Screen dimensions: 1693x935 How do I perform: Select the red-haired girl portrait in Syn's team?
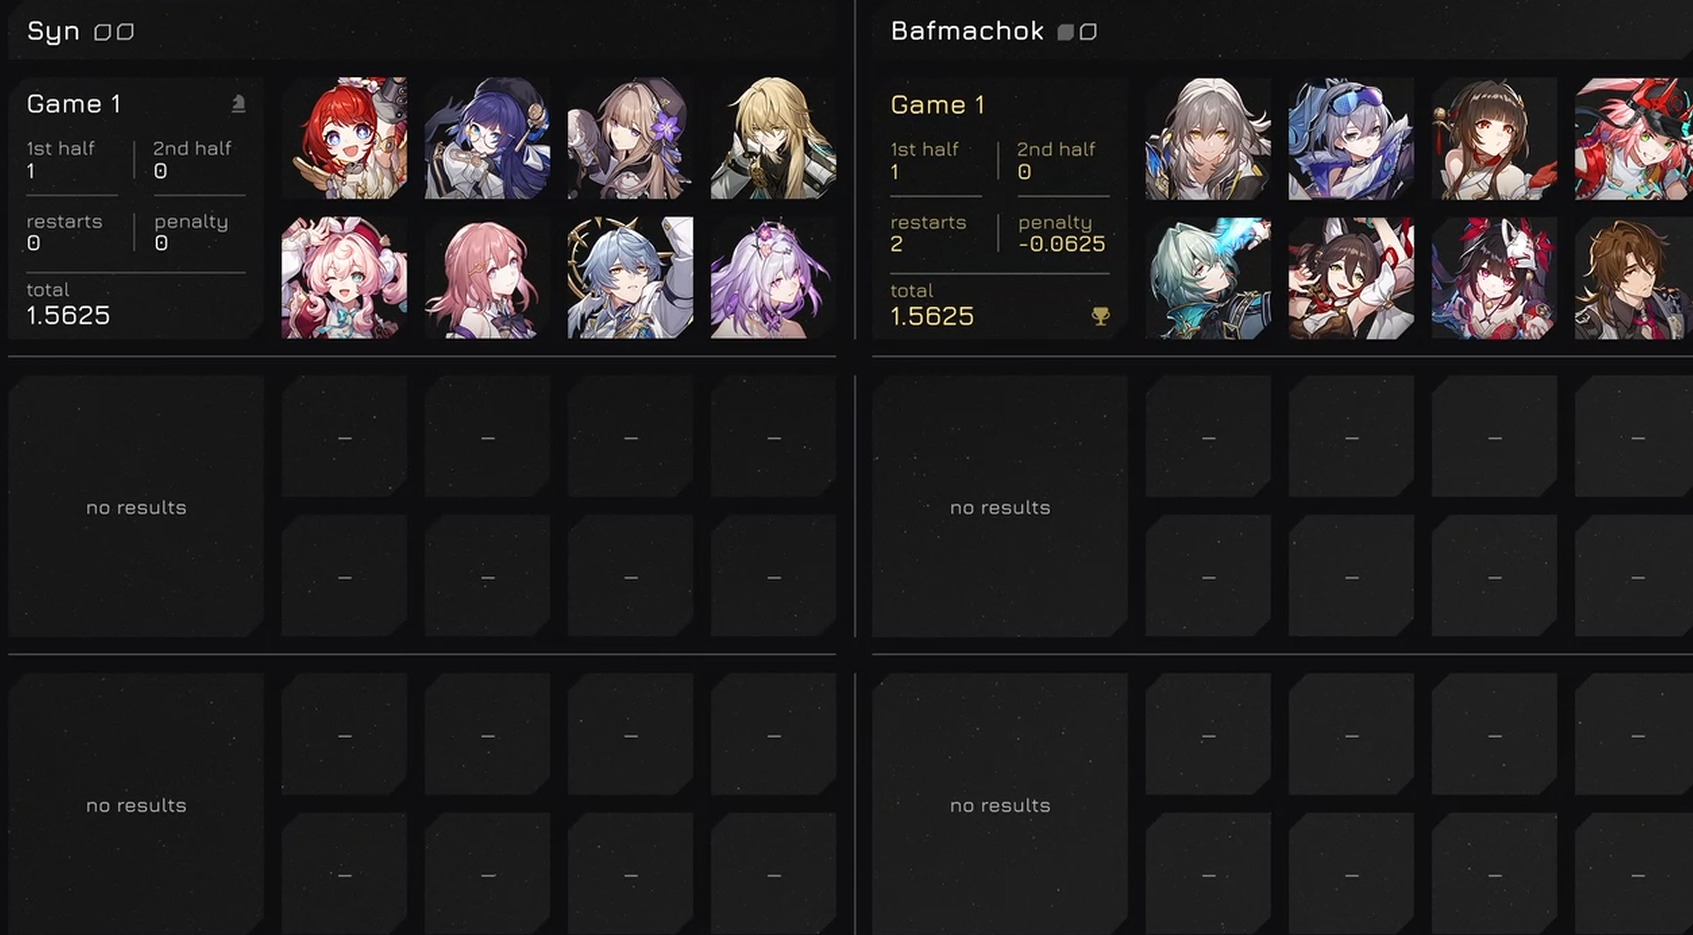pos(344,138)
